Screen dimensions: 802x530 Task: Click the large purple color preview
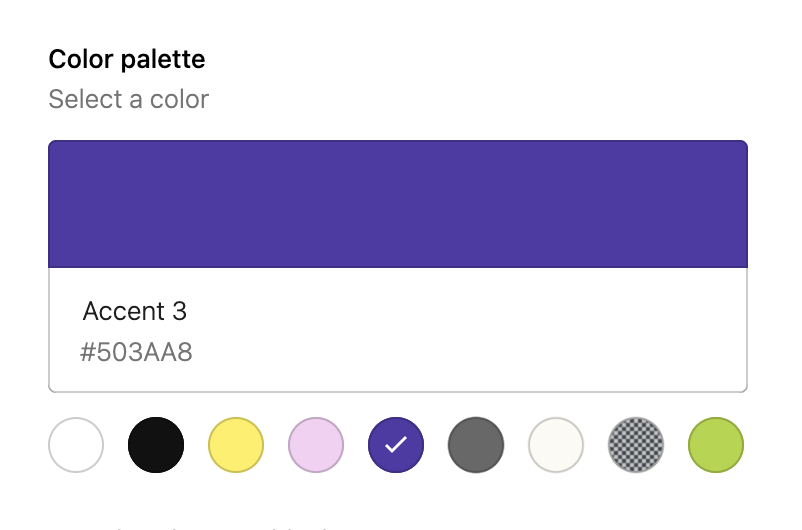(398, 204)
